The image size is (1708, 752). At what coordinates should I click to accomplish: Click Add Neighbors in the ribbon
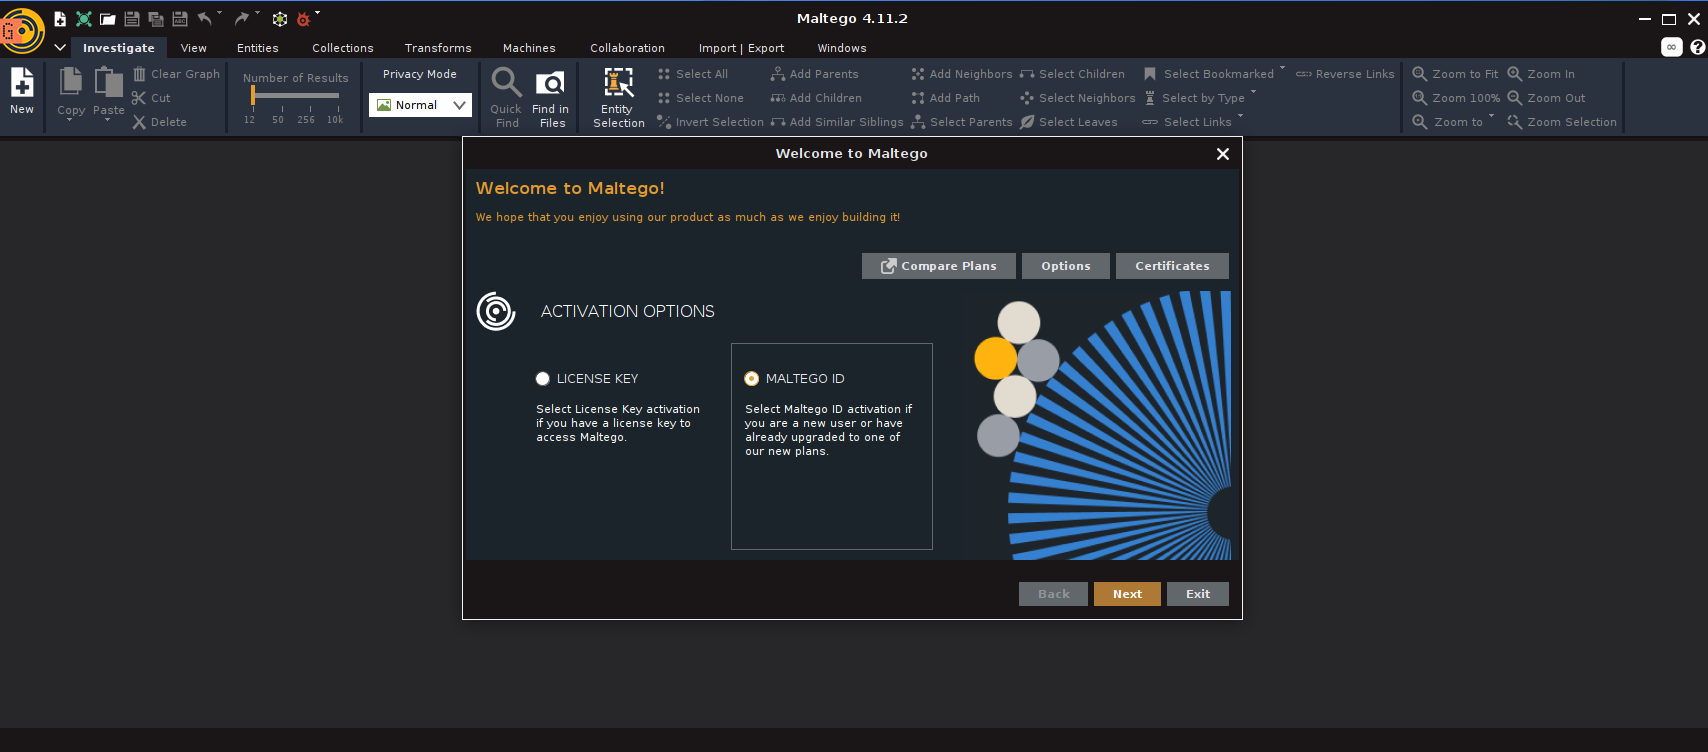point(962,74)
